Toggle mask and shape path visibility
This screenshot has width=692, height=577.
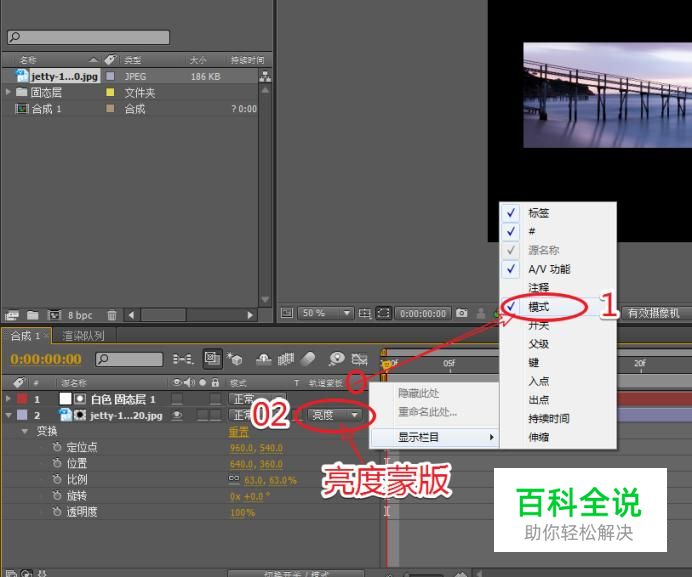pyautogui.click(x=383, y=313)
